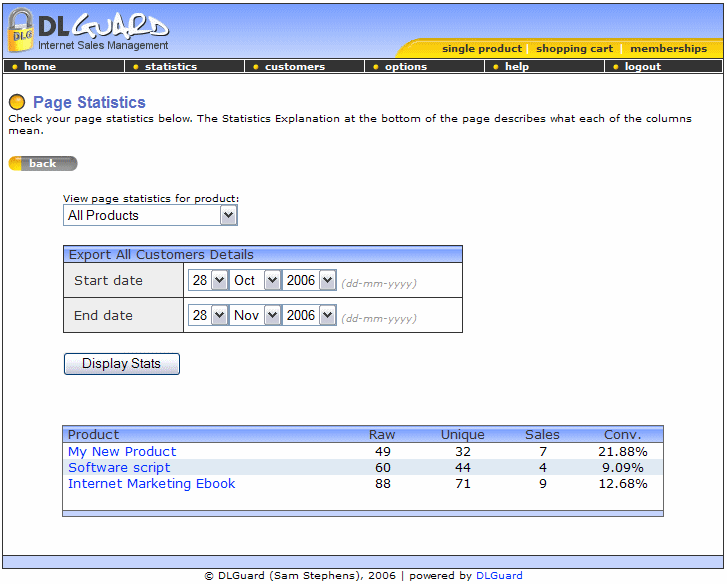The width and height of the screenshot is (727, 584).
Task: Open the My New Product link
Action: [122, 452]
